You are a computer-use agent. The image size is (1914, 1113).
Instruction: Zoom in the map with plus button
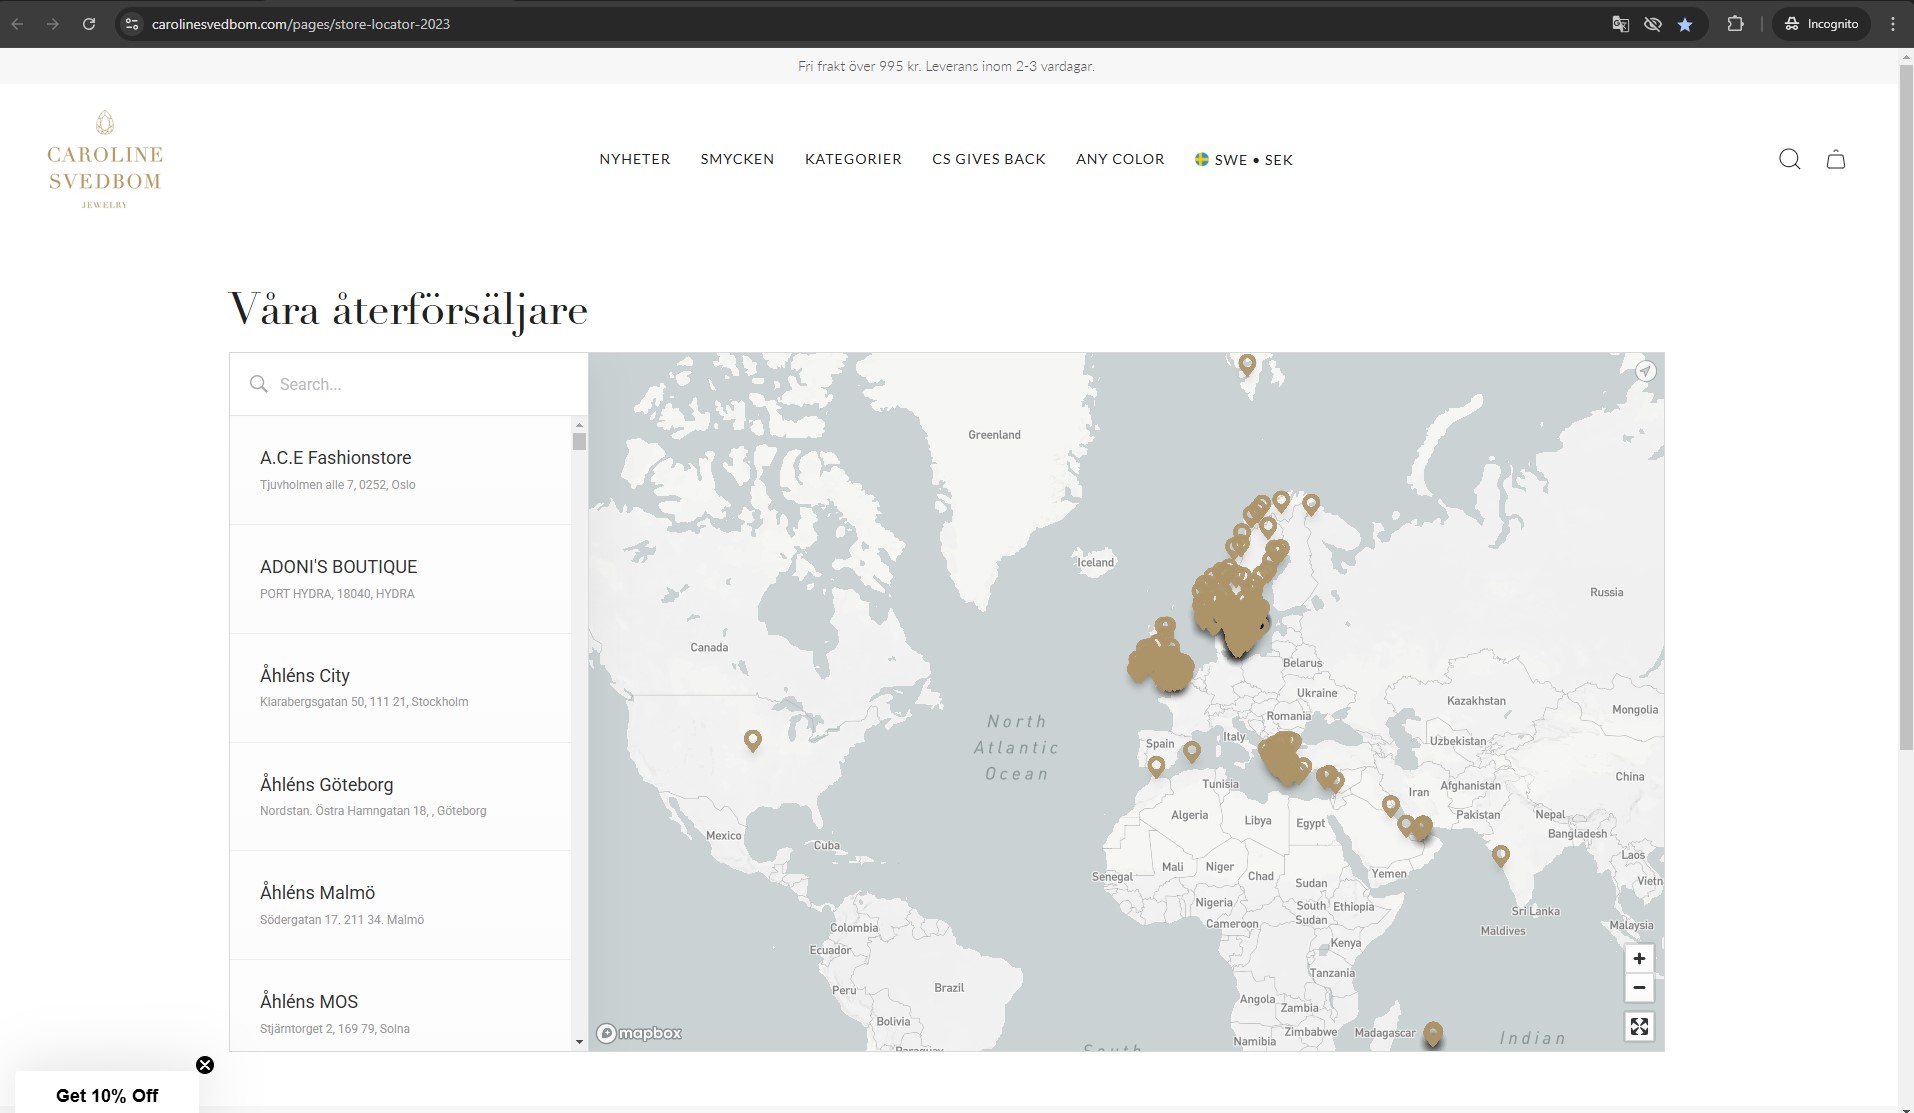(1639, 958)
